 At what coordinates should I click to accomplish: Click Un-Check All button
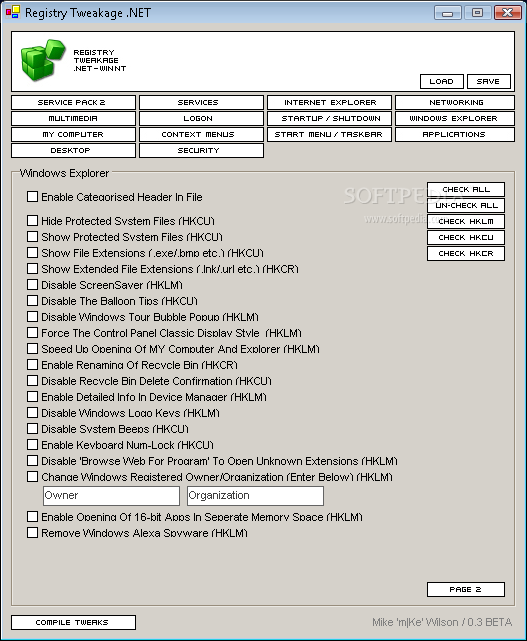pyautogui.click(x=466, y=205)
